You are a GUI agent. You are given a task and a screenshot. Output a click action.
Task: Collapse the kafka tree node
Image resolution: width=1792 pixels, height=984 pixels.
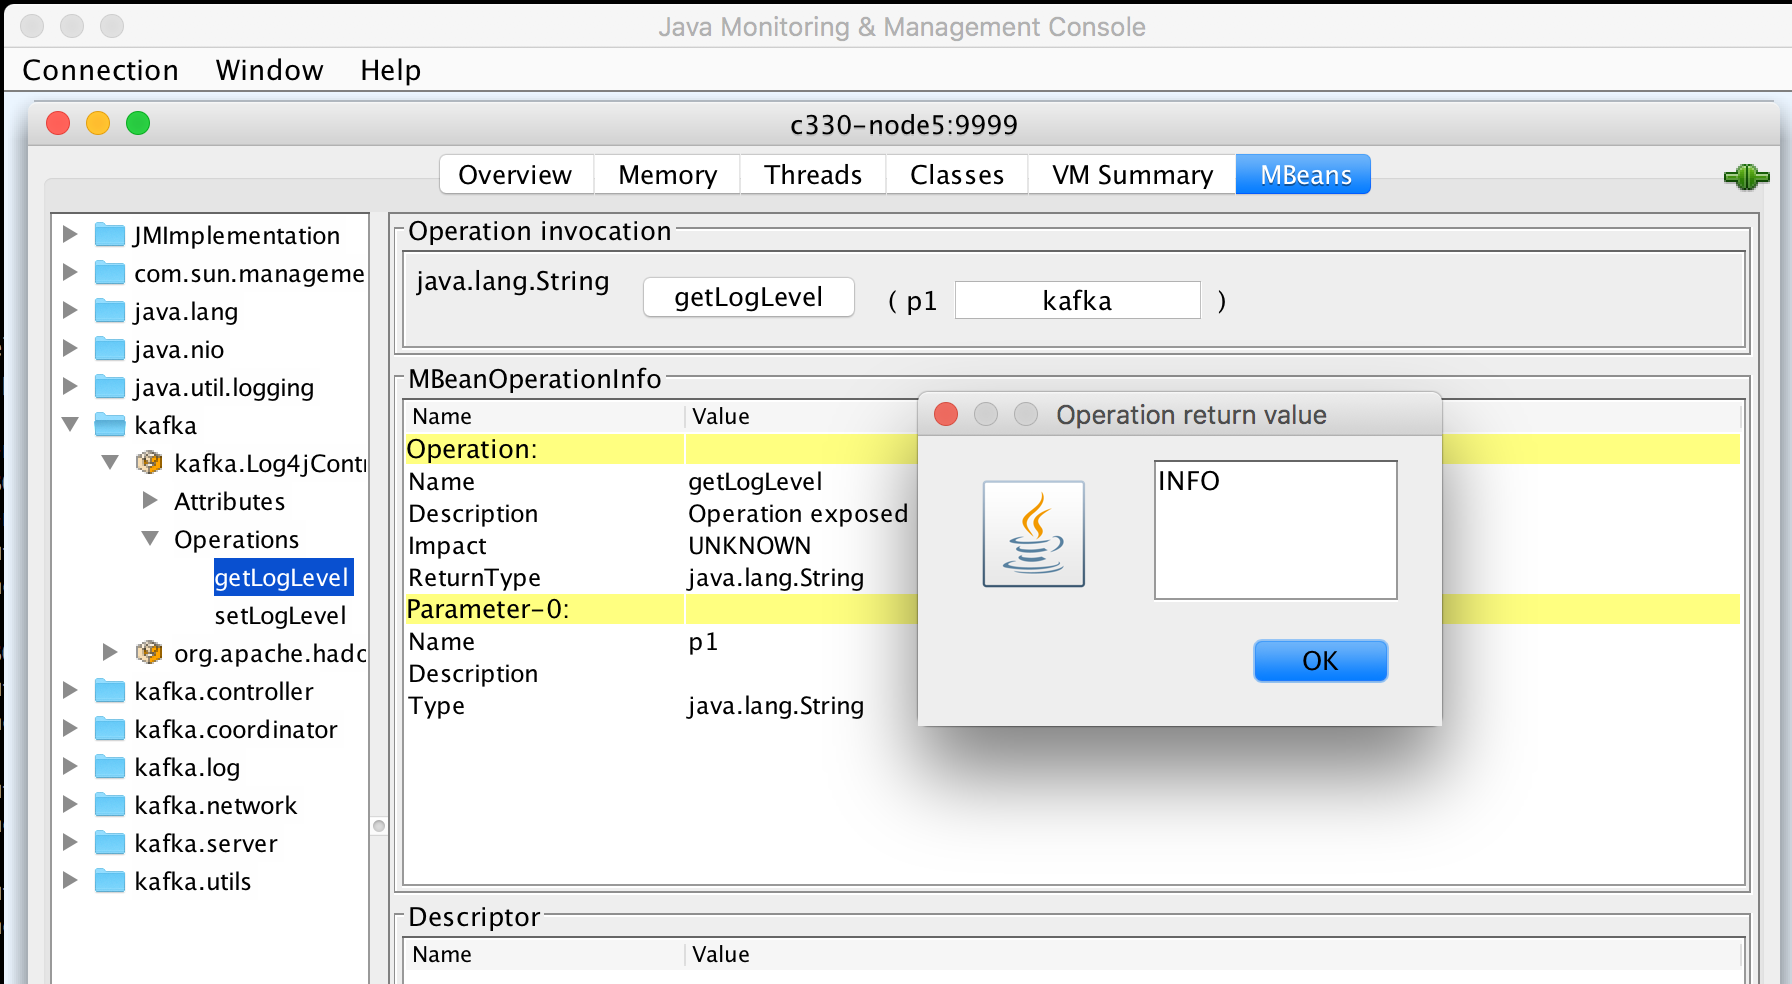69,424
